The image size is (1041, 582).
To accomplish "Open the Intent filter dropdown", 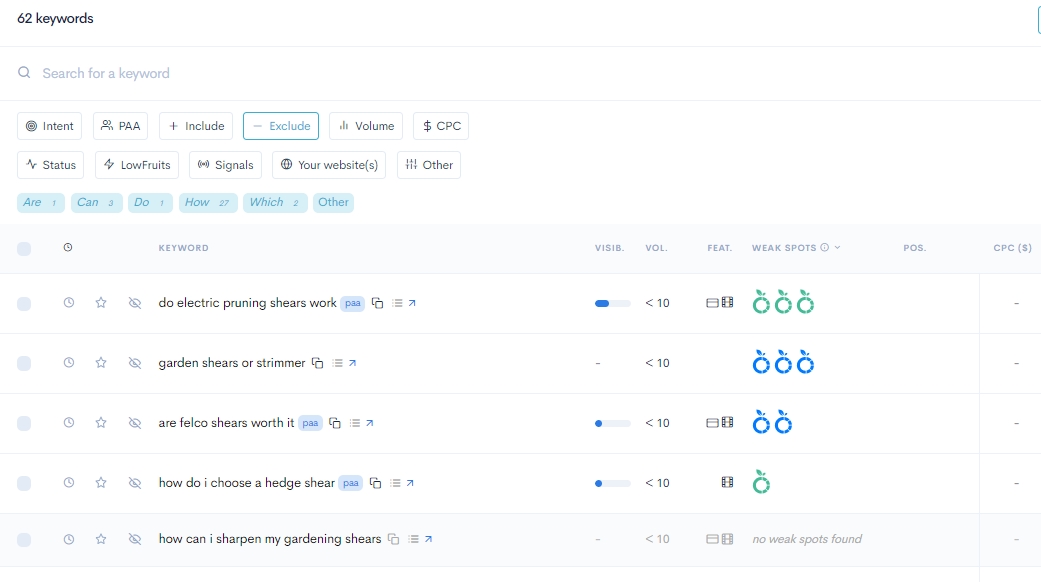I will 50,126.
